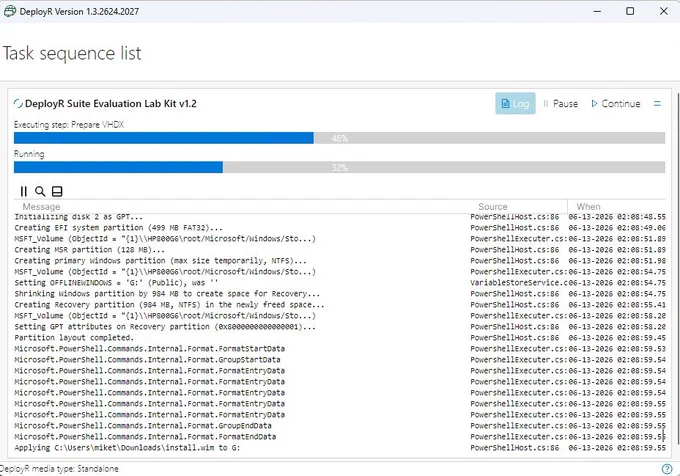Click 'DeployR media type: Standalone' status text

click(x=59, y=469)
